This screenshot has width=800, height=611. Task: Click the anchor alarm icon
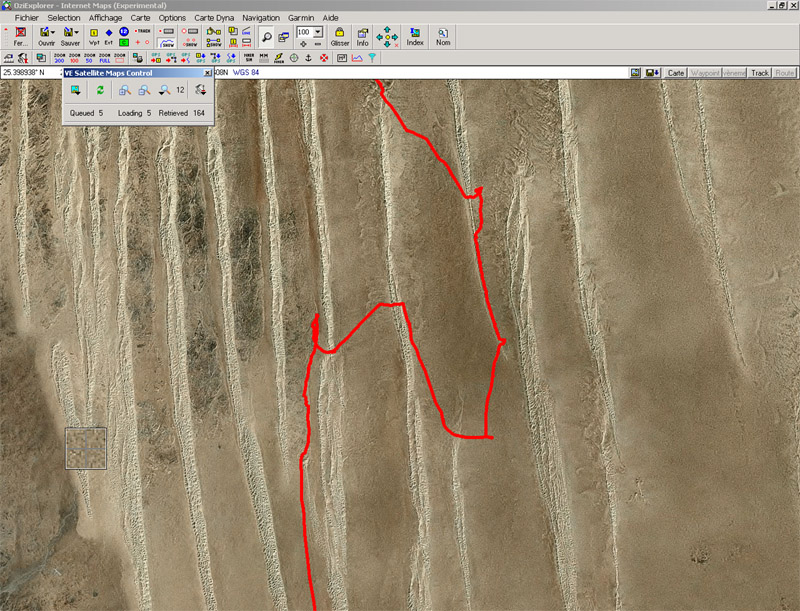pyautogui.click(x=308, y=58)
